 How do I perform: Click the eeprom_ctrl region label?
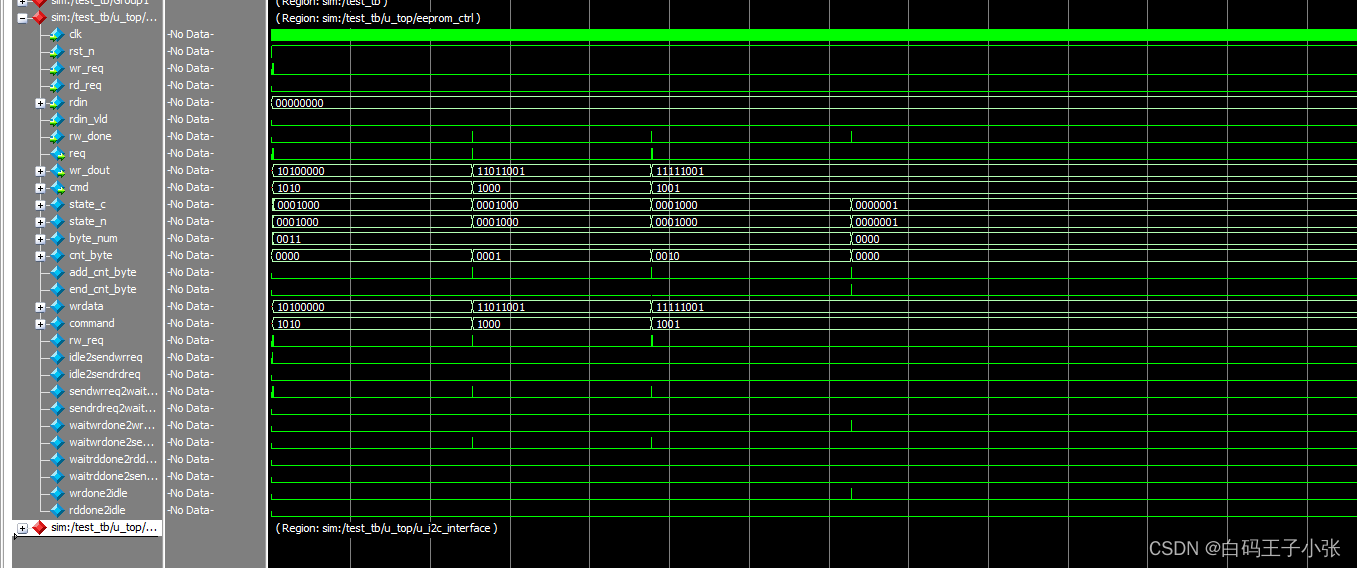(378, 18)
